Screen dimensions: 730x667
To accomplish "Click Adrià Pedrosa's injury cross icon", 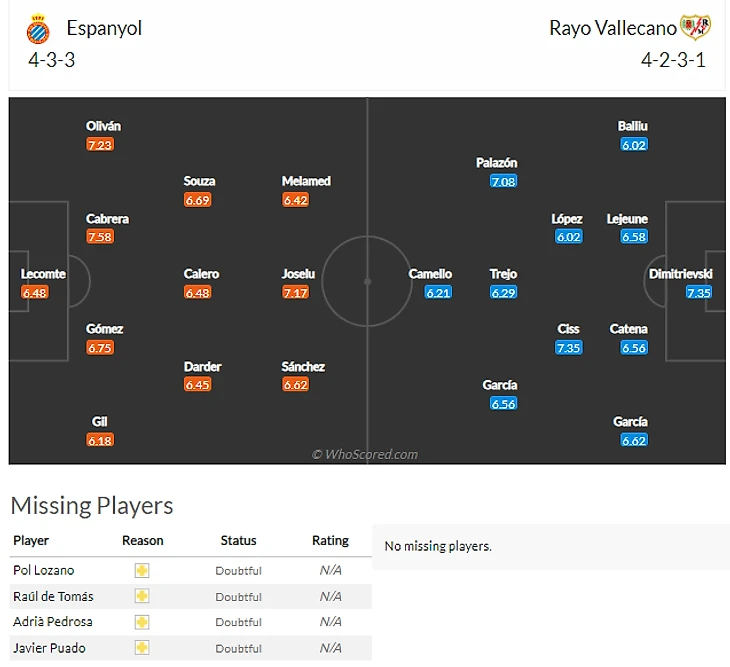I will (x=142, y=622).
